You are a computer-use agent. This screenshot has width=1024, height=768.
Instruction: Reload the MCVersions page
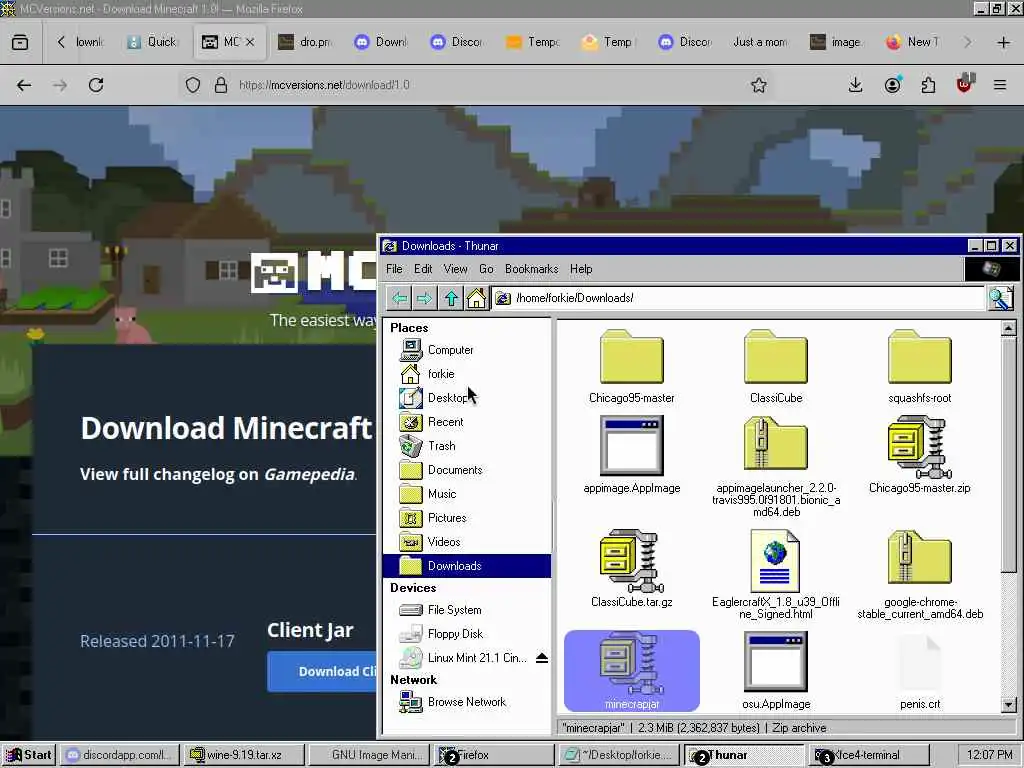tap(96, 85)
